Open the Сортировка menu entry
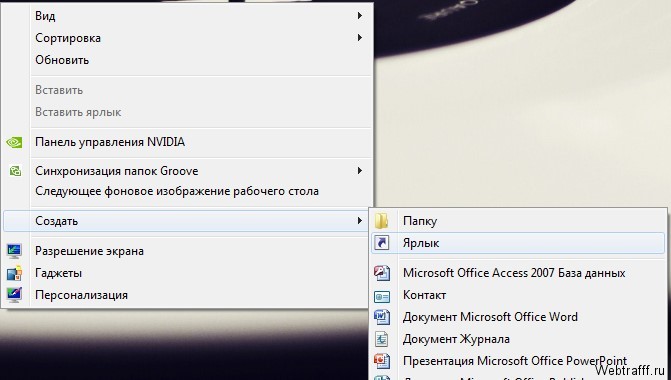The width and height of the screenshot is (671, 380). point(187,38)
